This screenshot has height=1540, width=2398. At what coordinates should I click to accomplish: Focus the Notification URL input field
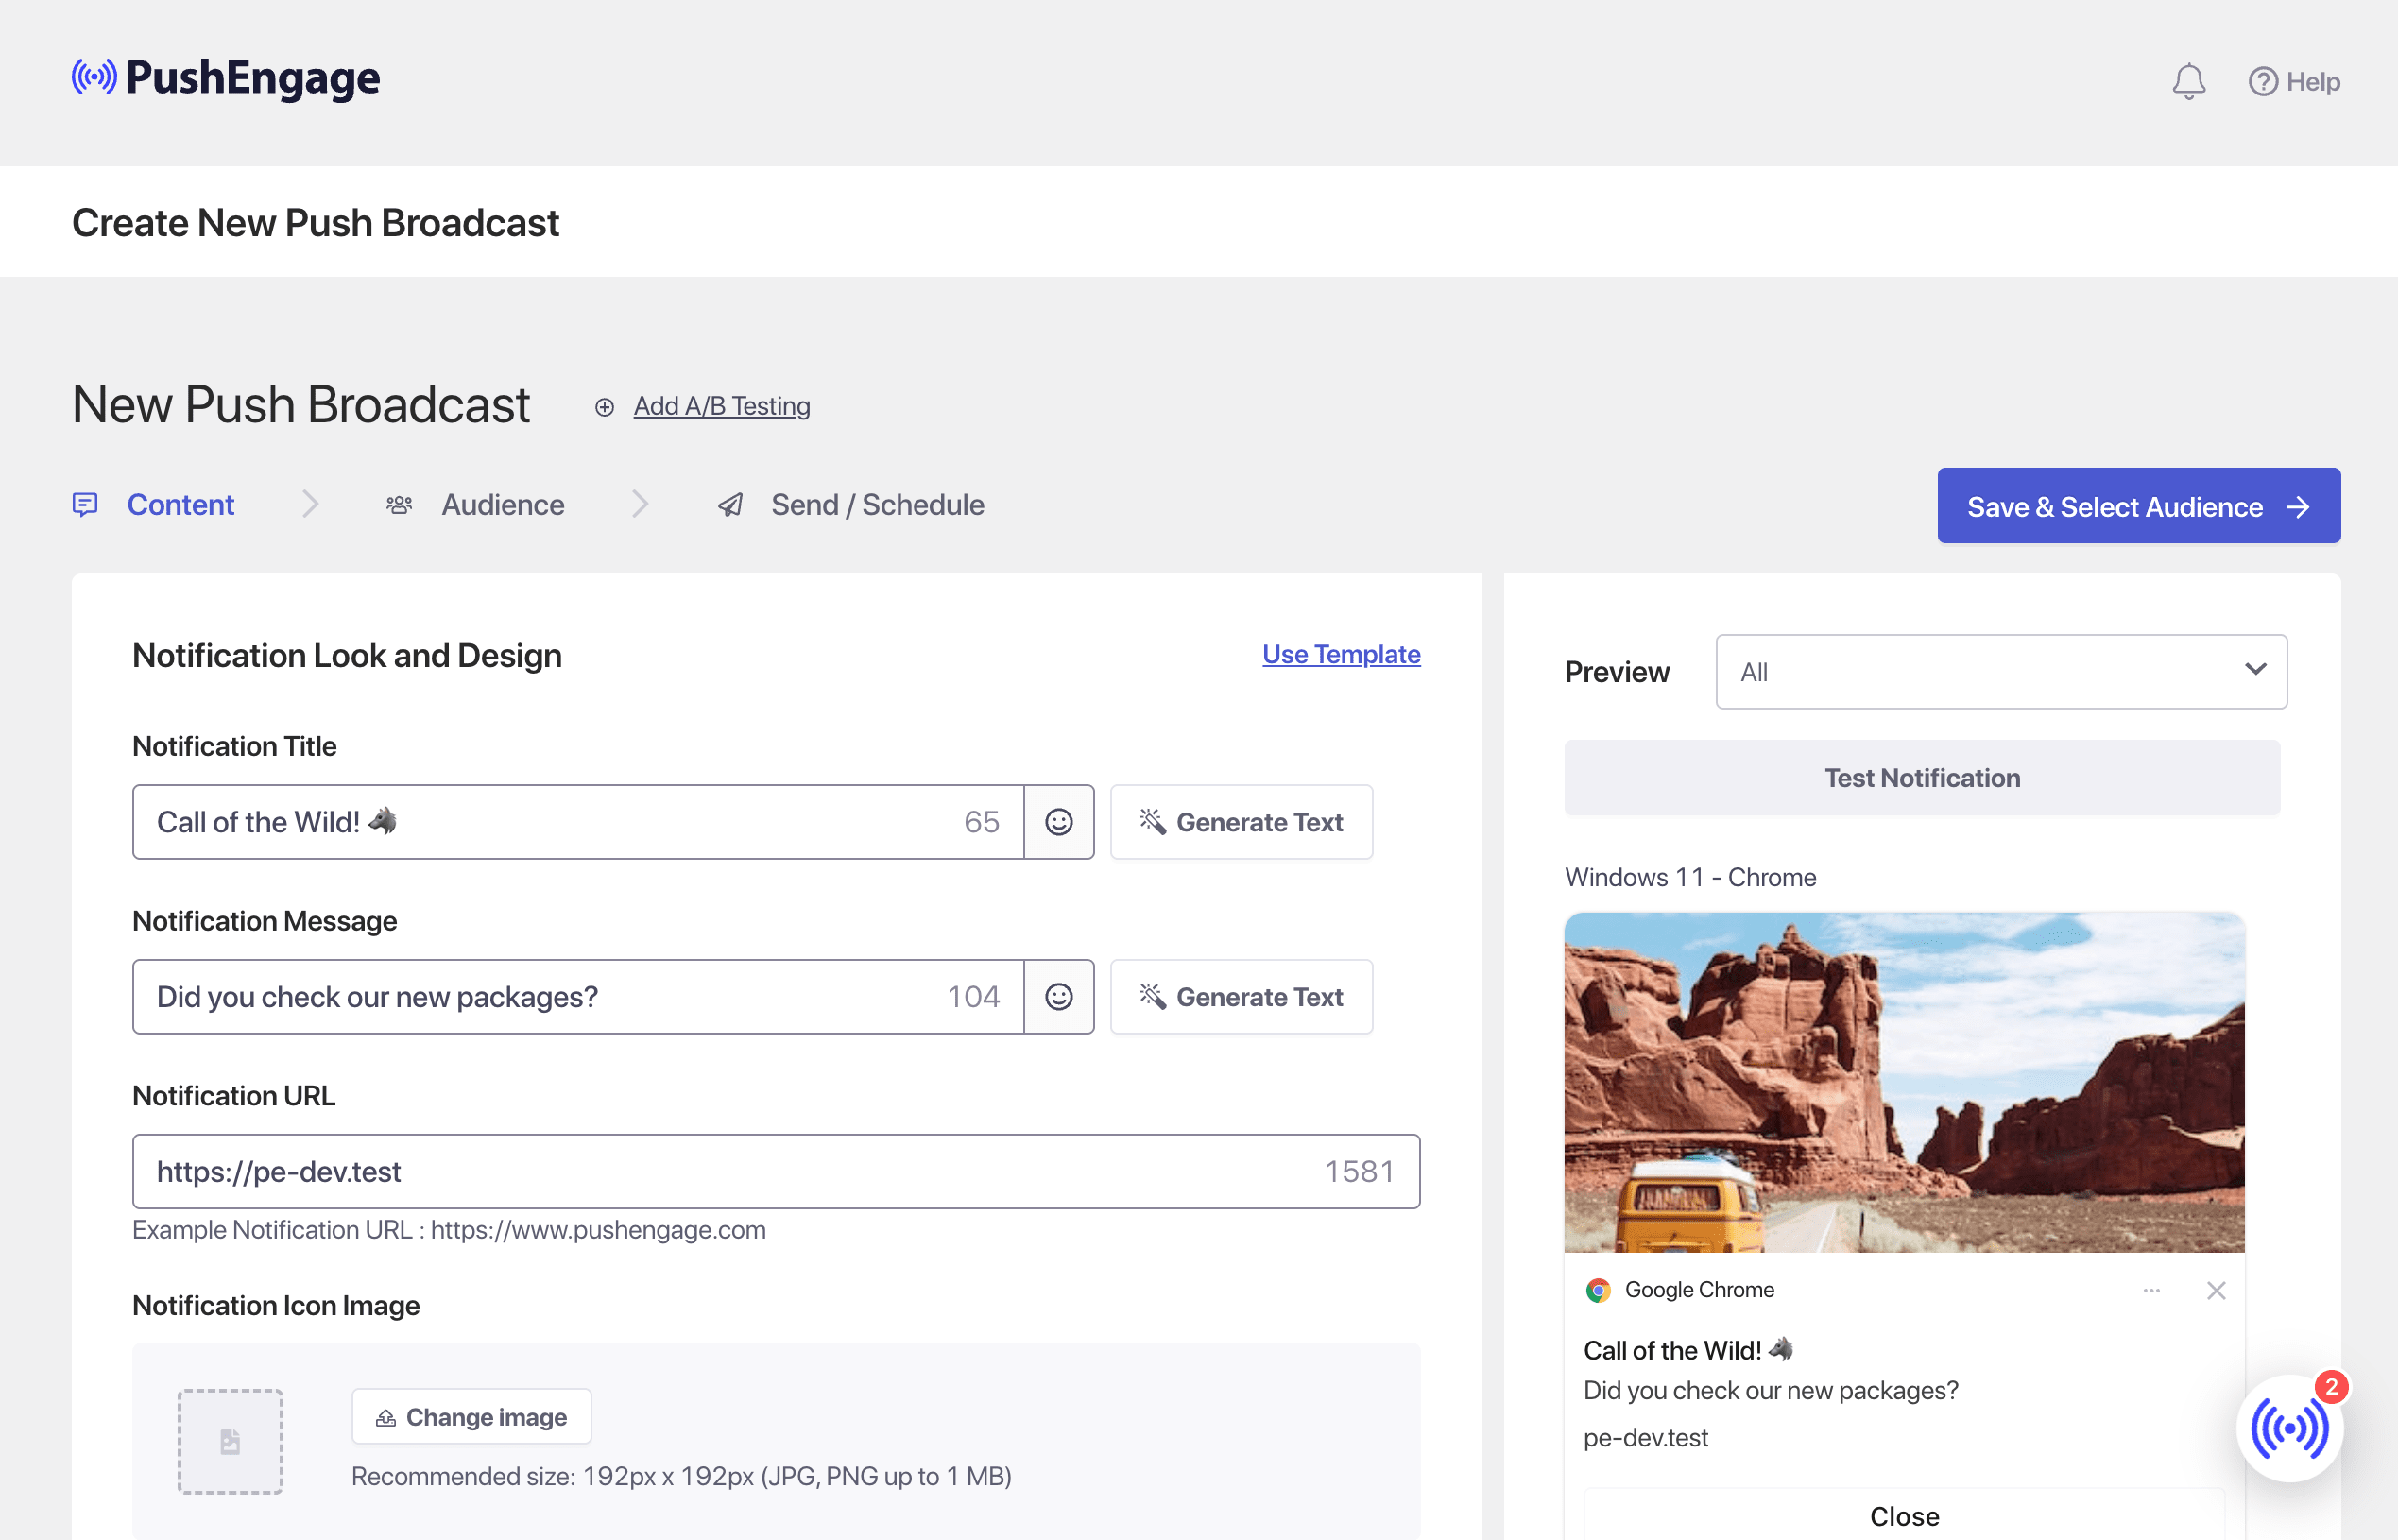pos(720,1171)
